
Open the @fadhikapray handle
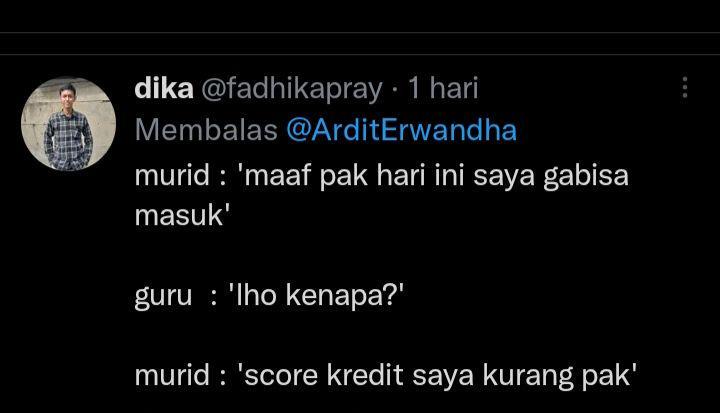292,89
